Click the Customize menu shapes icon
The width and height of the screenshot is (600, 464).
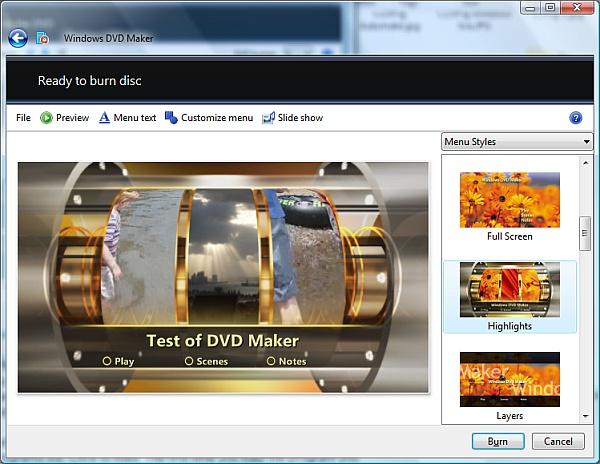click(171, 117)
